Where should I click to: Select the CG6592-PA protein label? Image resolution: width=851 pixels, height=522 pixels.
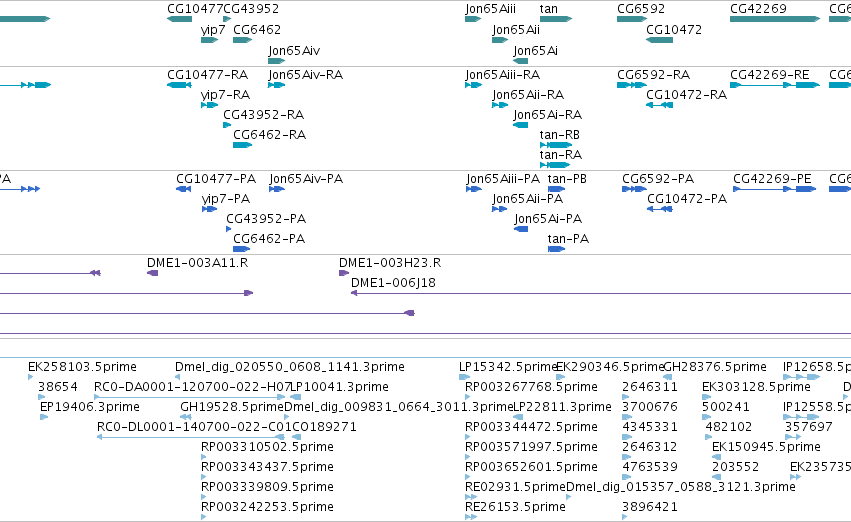point(658,179)
